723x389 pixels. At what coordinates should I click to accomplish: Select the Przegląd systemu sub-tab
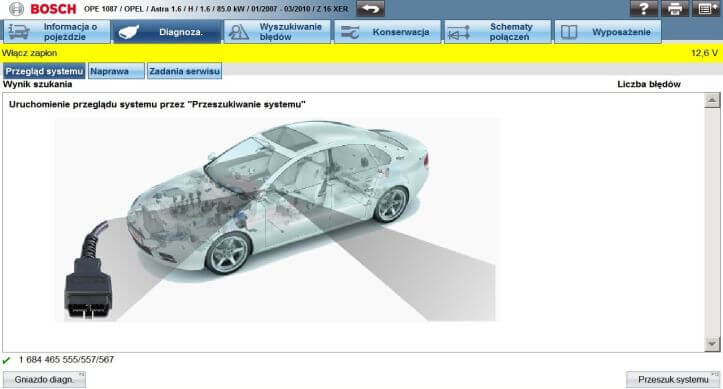(x=44, y=71)
